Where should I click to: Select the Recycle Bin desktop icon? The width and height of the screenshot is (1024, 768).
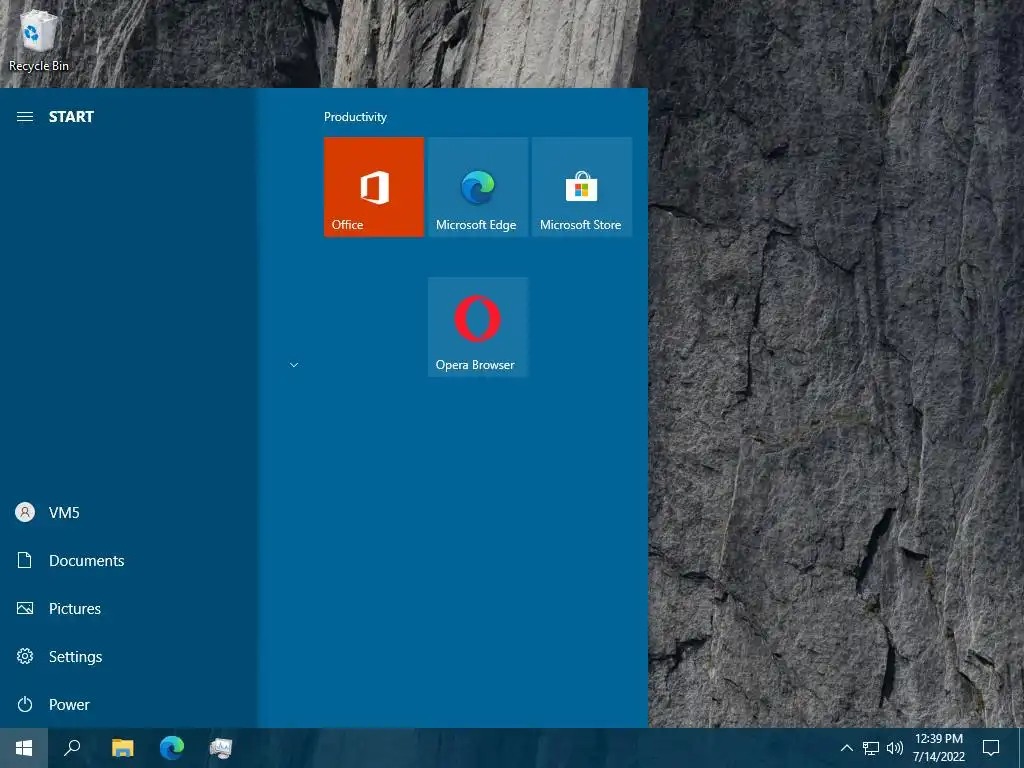click(39, 40)
